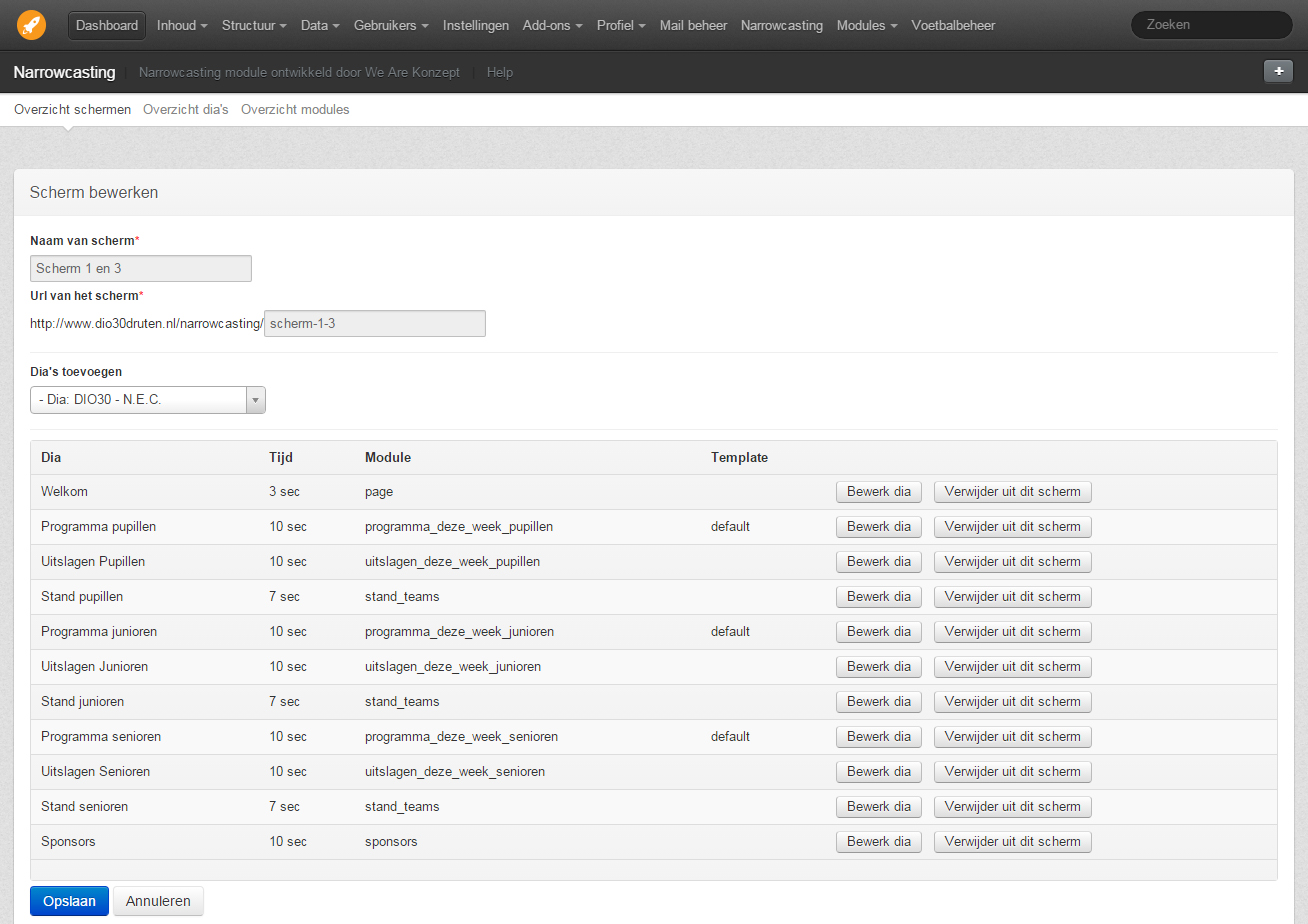Screen dimensions: 1308x924
Task: Edit the Stand senioren dia
Action: (x=879, y=807)
